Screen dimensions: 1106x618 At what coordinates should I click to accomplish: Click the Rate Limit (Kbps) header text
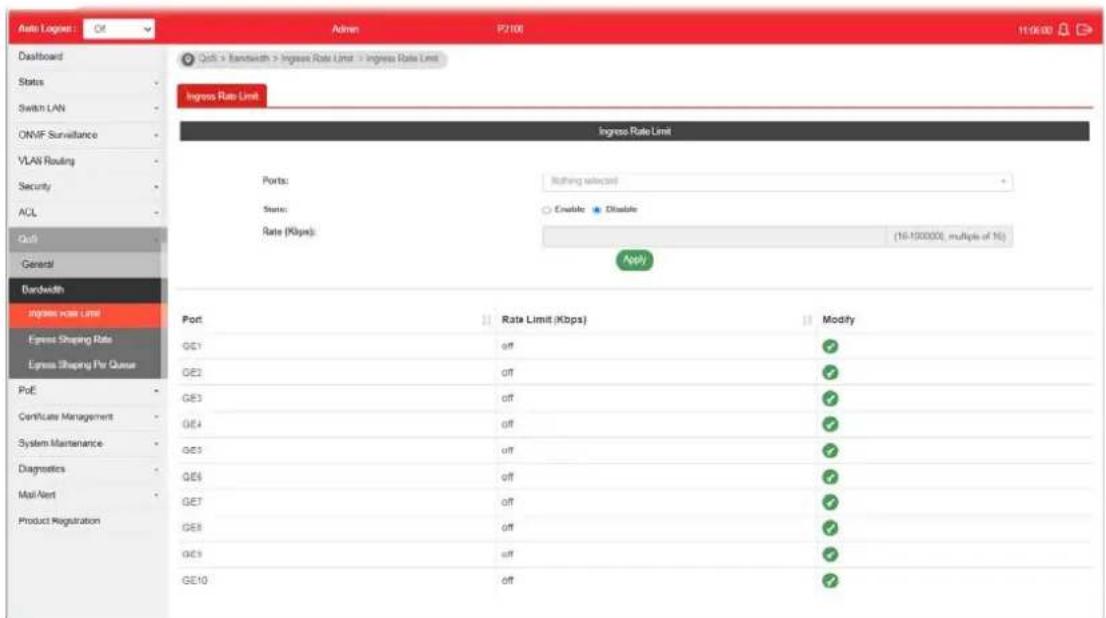coord(544,320)
